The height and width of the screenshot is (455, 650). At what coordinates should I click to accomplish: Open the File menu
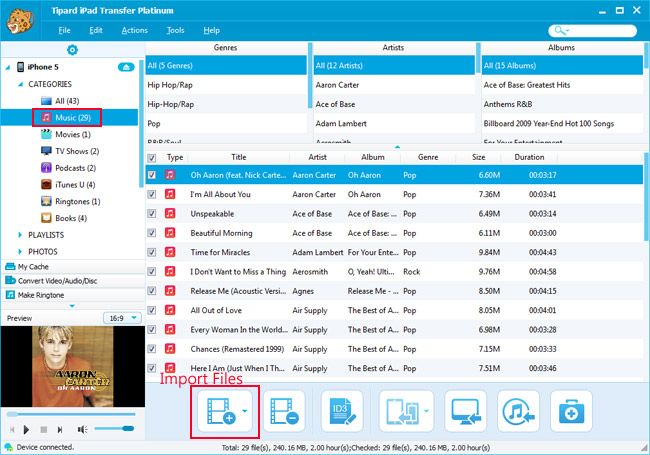click(x=64, y=30)
